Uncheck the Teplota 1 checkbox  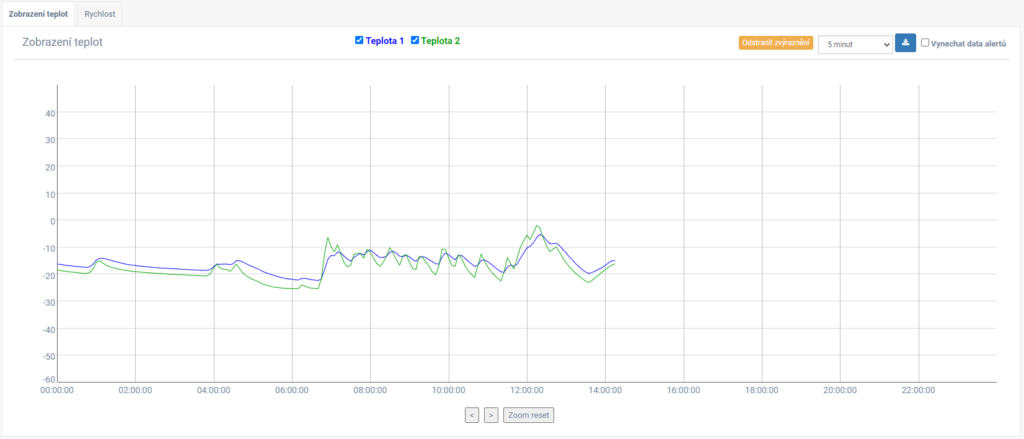tap(359, 40)
